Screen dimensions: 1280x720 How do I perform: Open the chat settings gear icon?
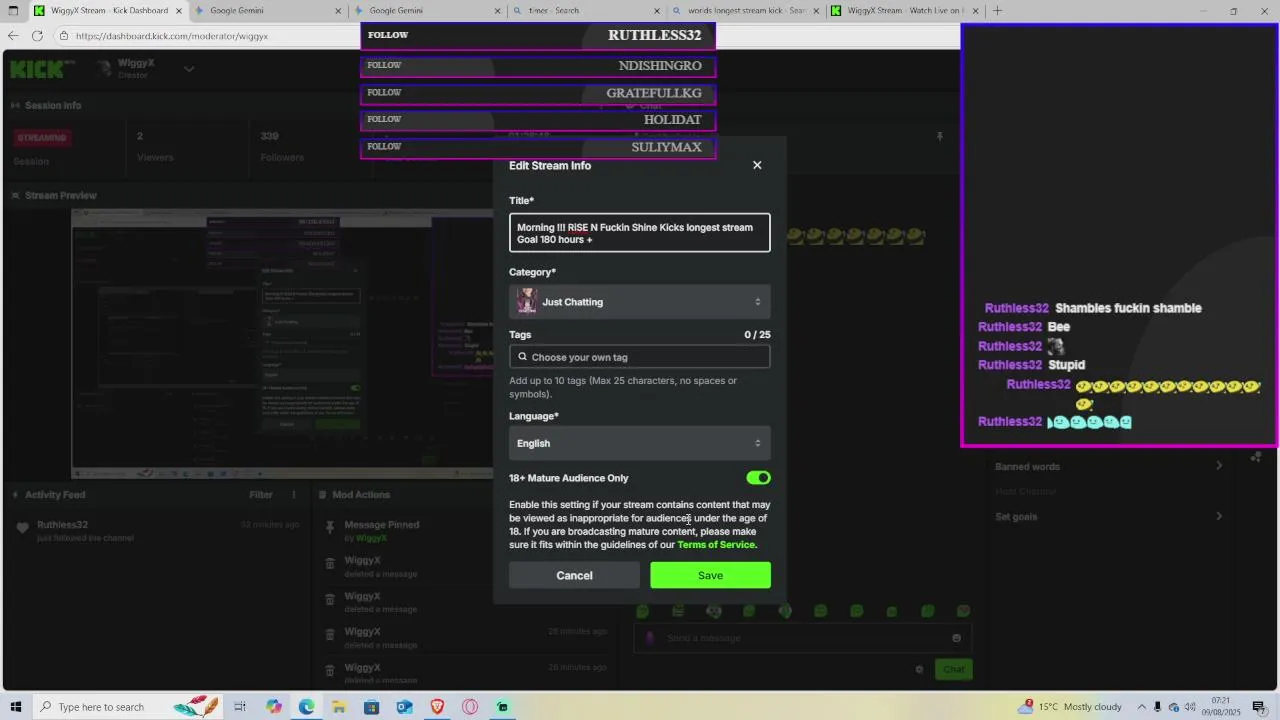click(919, 669)
